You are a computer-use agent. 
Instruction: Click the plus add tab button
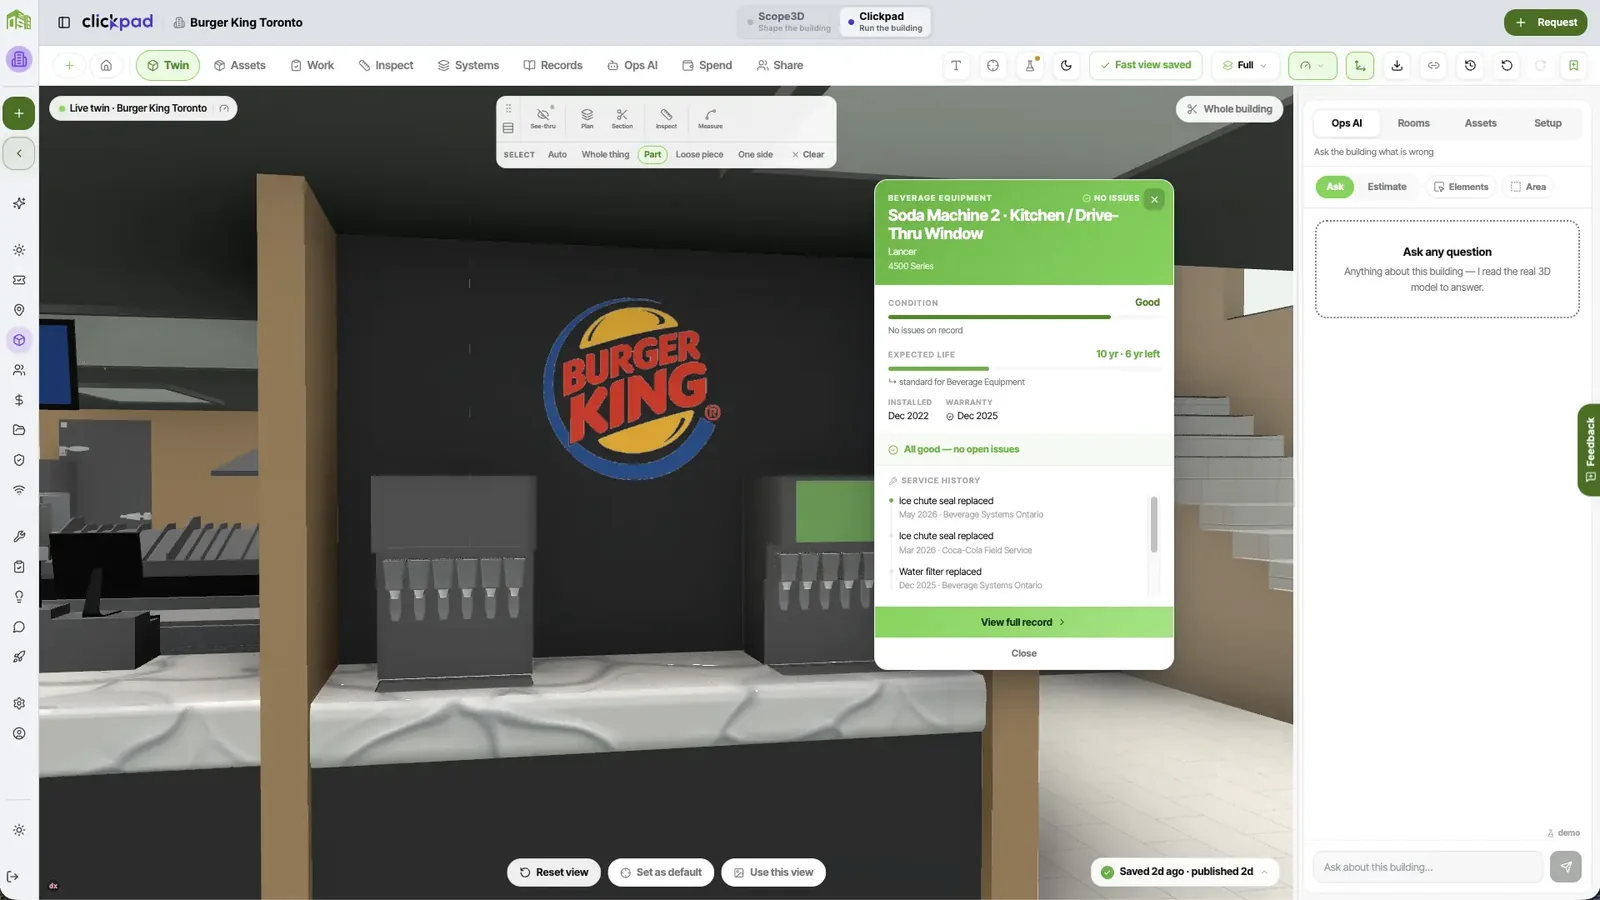69,65
